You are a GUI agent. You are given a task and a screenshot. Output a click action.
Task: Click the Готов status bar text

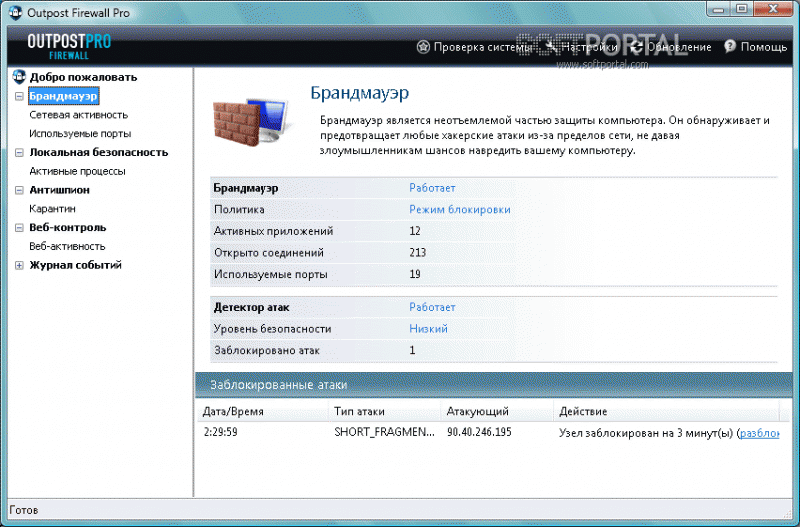(x=23, y=510)
